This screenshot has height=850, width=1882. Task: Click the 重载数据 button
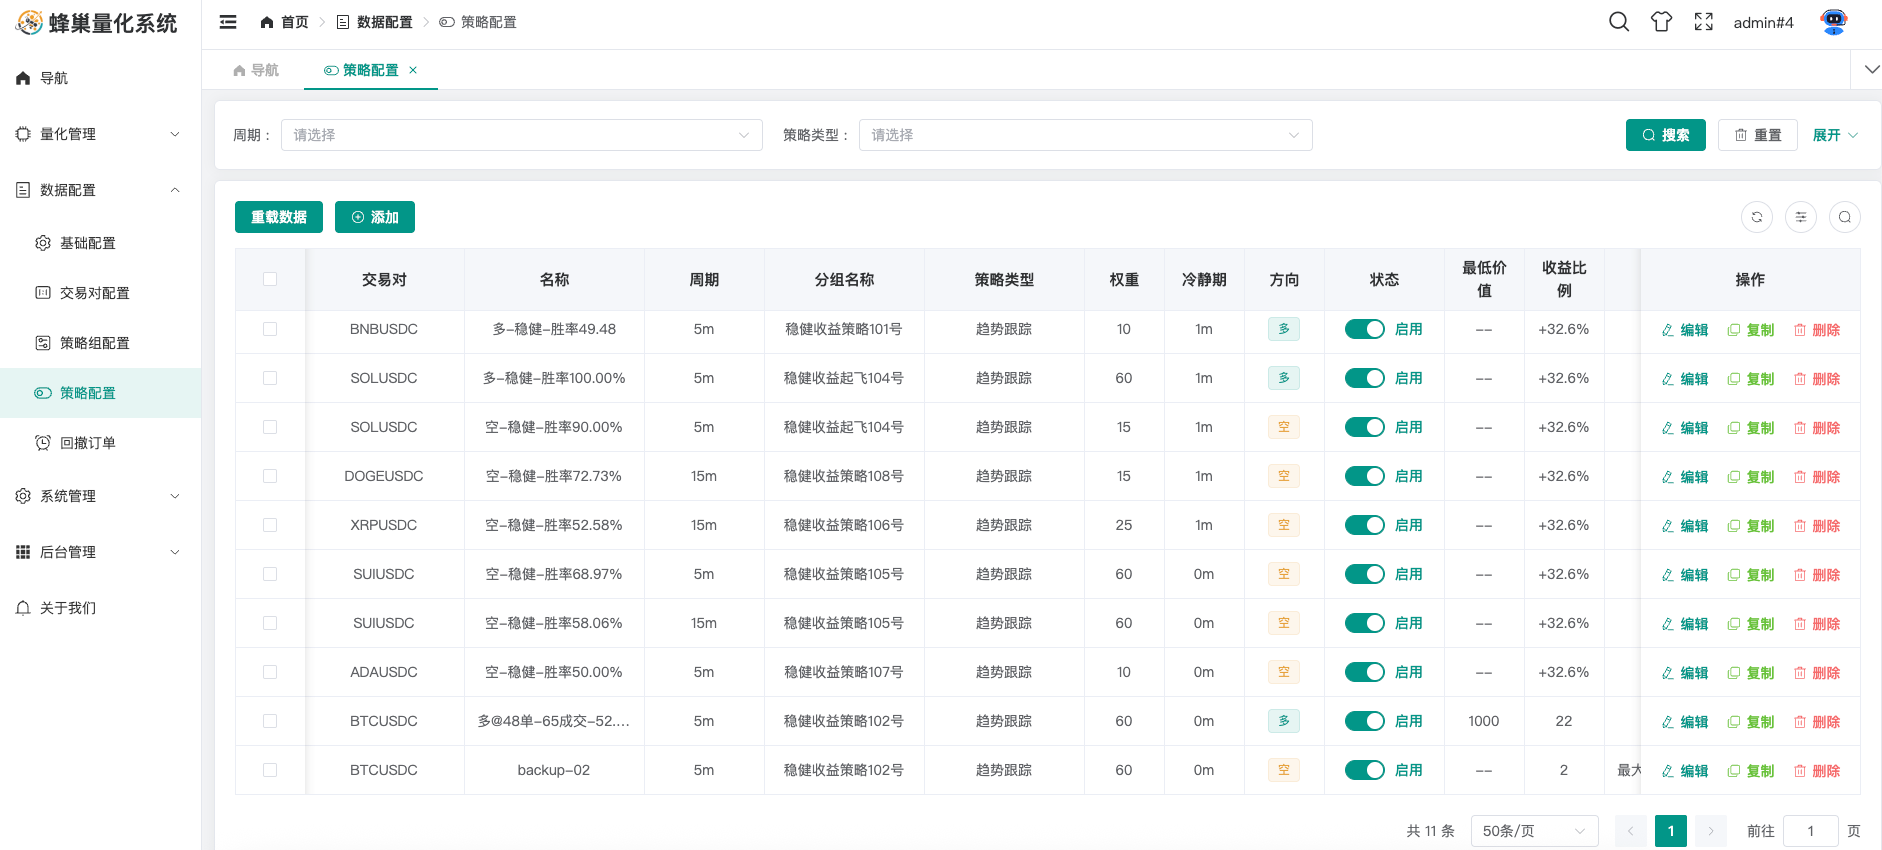coord(279,217)
